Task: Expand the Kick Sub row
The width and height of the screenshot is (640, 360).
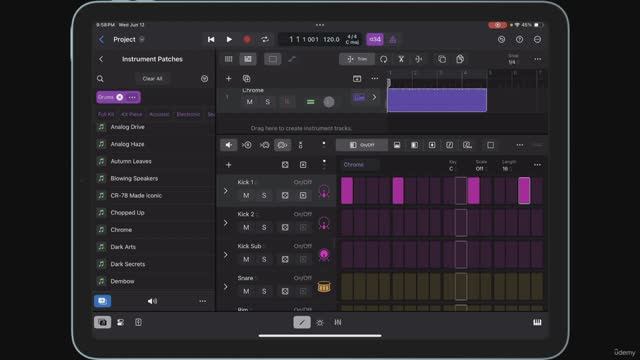Action: point(226,255)
